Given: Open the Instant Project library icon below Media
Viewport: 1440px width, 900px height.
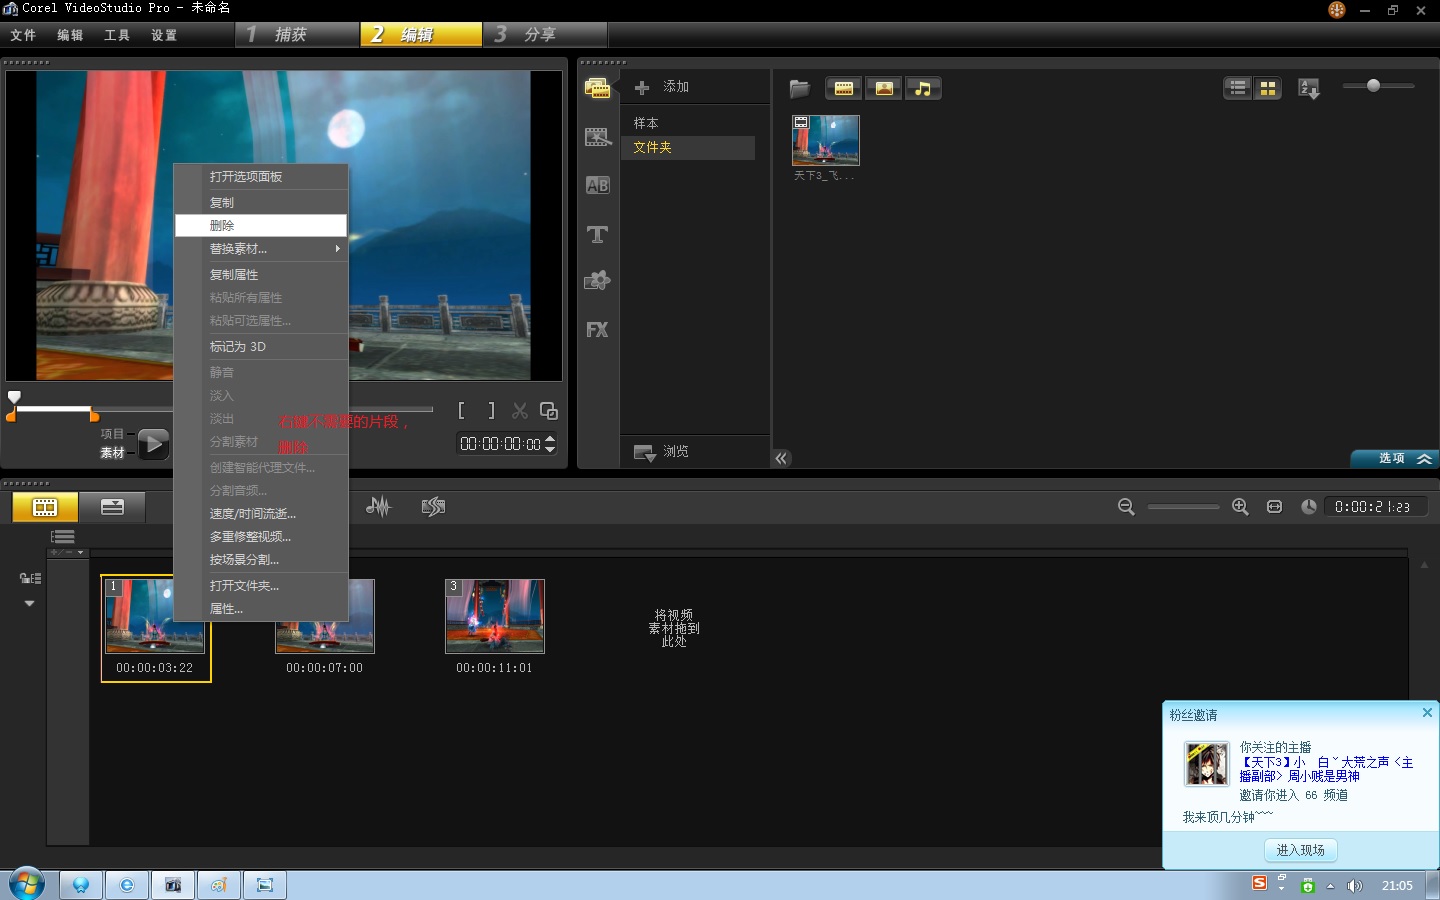Looking at the screenshot, I should [x=597, y=137].
